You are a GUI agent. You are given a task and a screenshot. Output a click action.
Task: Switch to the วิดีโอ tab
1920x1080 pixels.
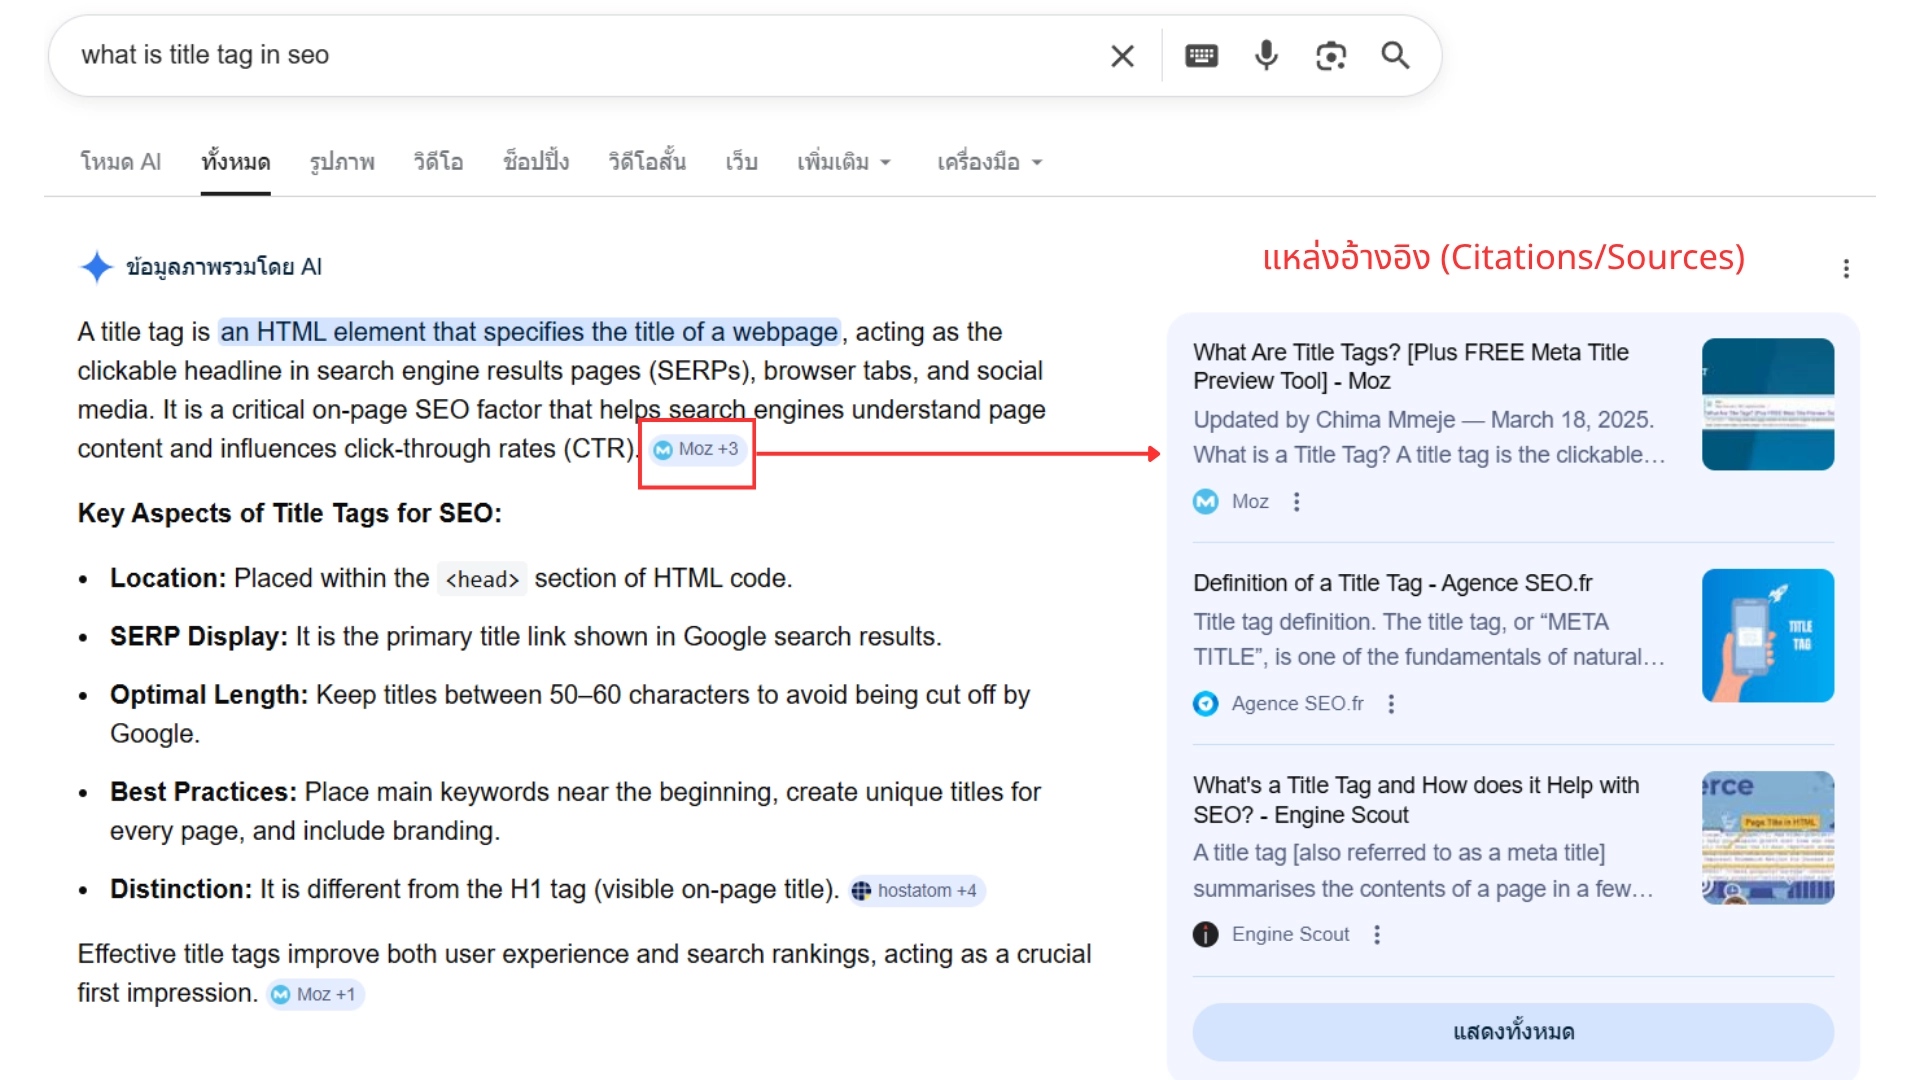coord(438,162)
